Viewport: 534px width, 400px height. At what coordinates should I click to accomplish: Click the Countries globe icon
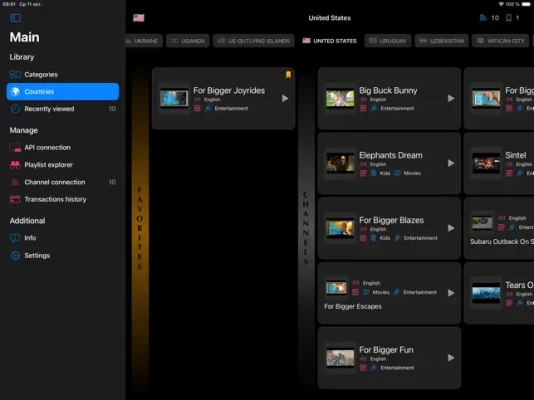(15, 92)
